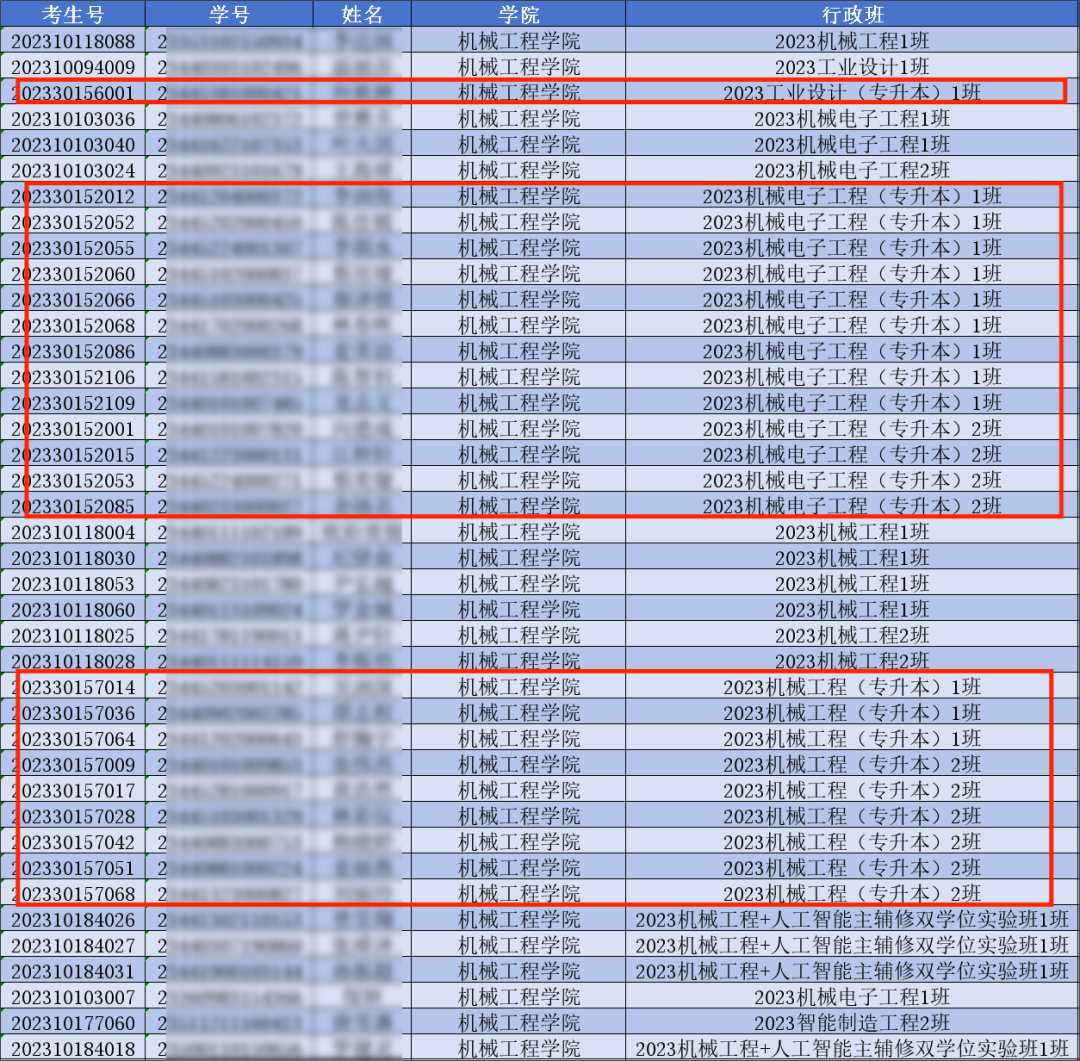Click 行政班 cell in row 202310118088
The image size is (1080, 1061).
pyautogui.click(x=853, y=41)
